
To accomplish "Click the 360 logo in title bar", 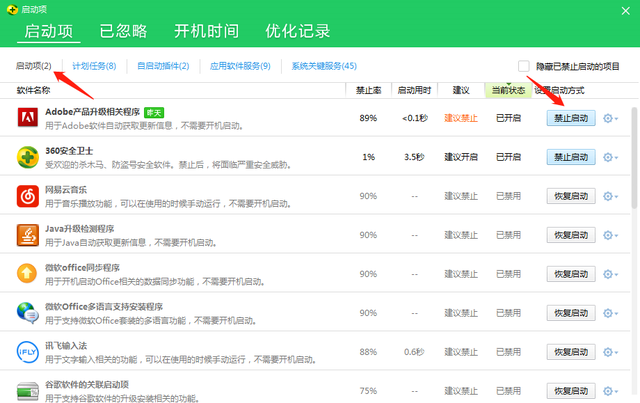I will coord(12,9).
